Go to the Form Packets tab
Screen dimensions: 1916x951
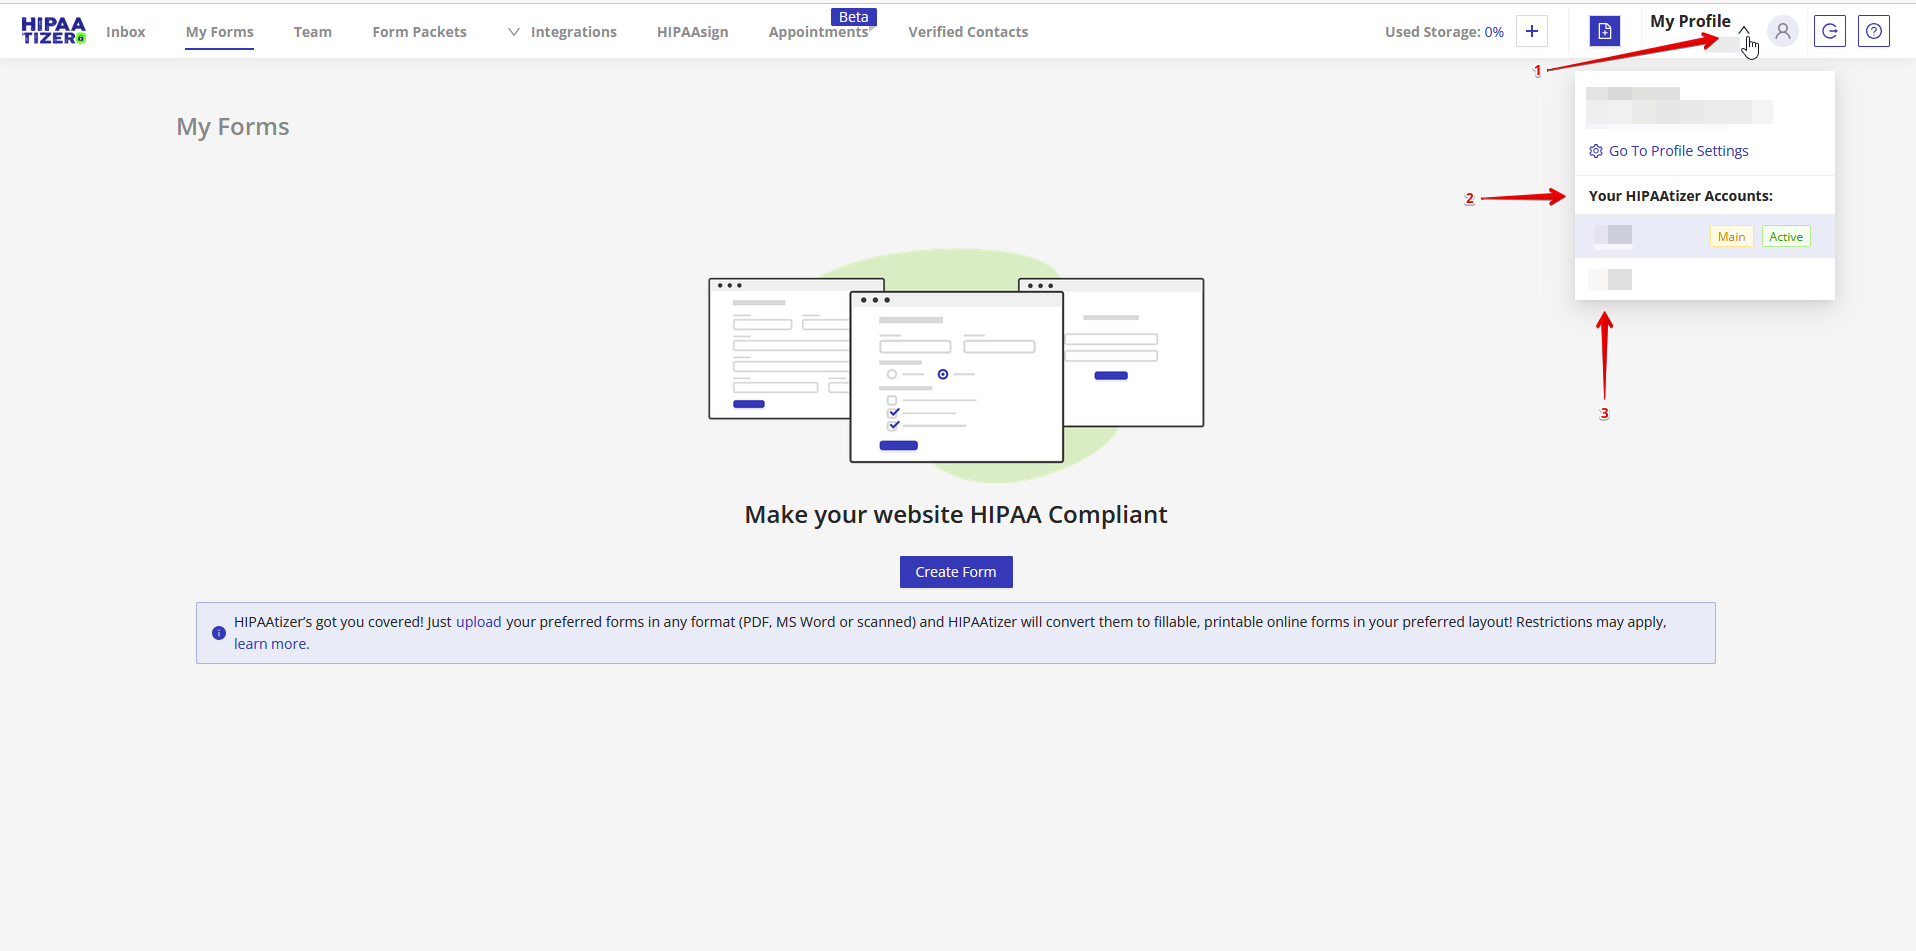click(419, 32)
